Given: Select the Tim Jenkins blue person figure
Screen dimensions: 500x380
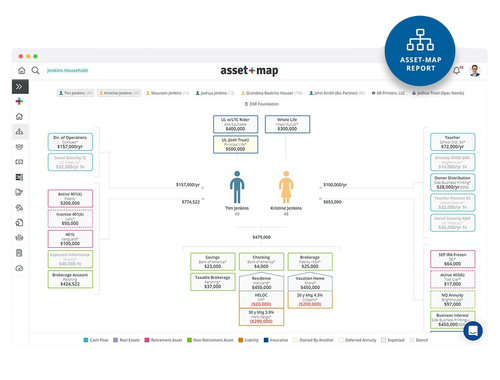Looking at the screenshot, I should click(237, 187).
